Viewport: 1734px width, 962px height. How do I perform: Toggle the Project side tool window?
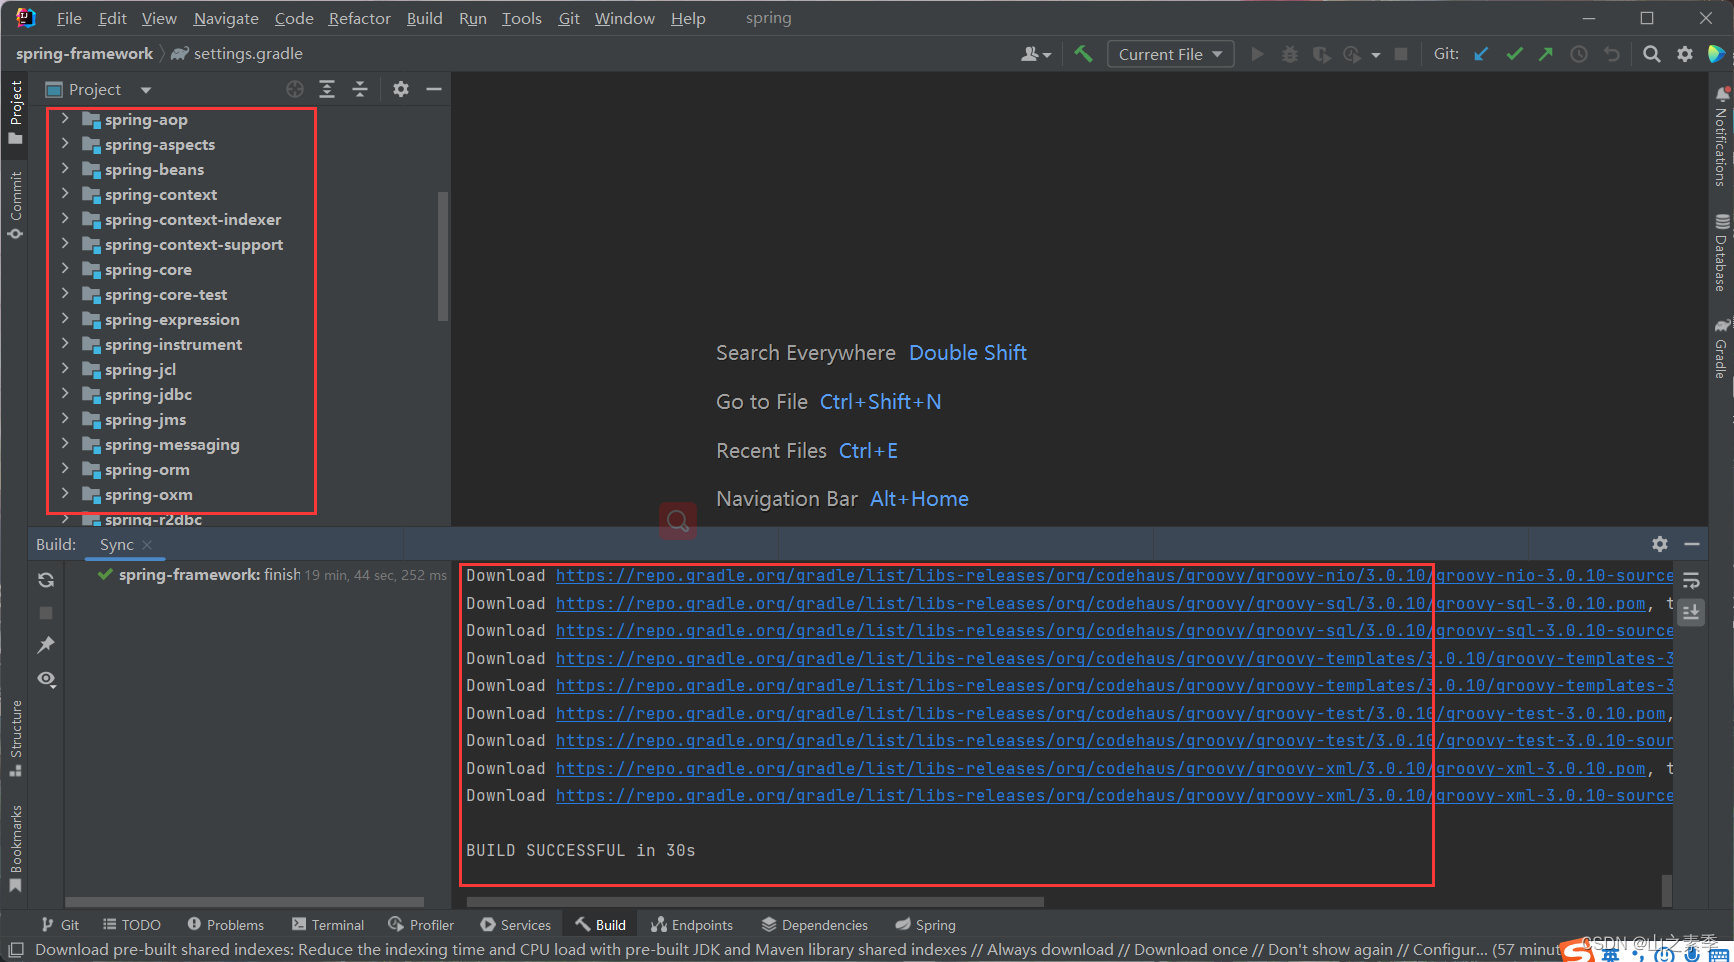point(15,112)
